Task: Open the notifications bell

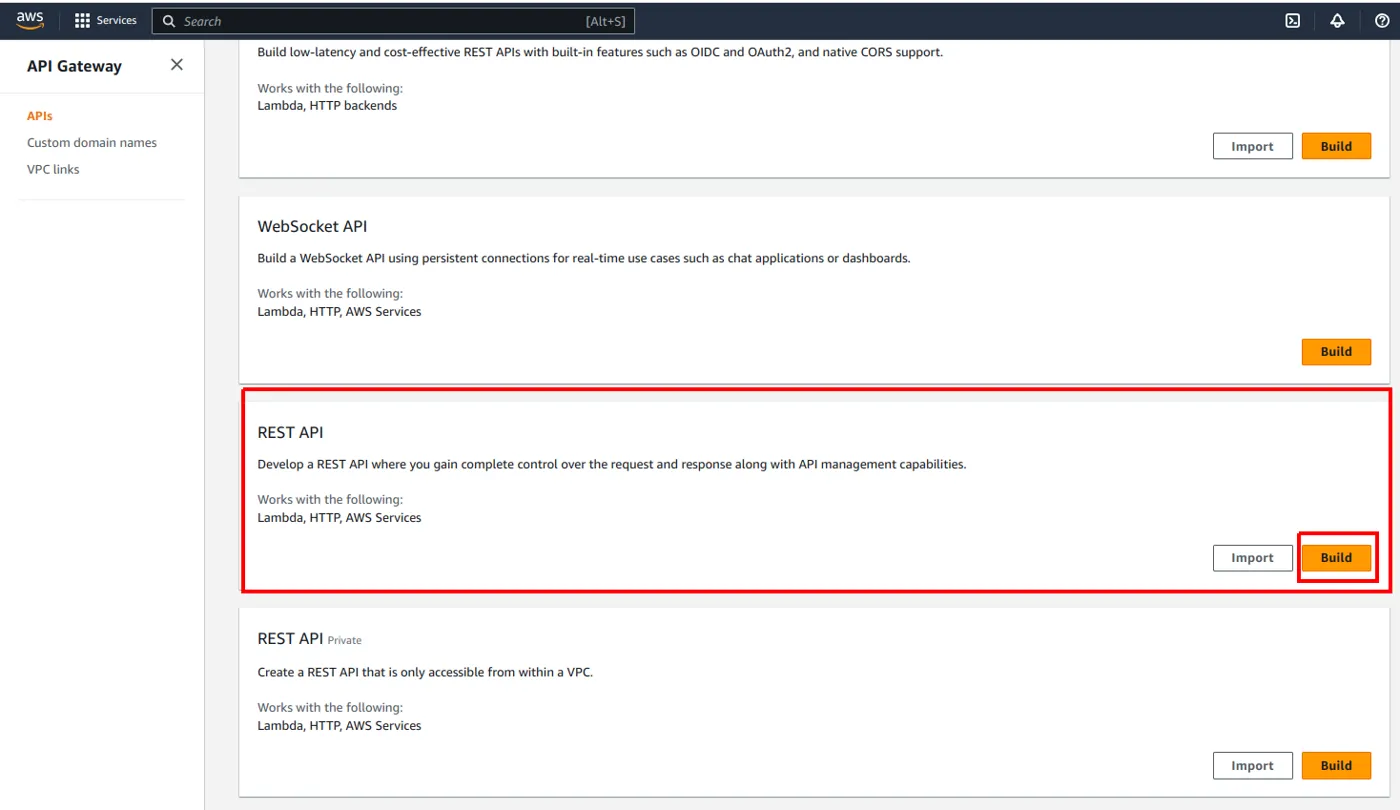Action: point(1337,21)
